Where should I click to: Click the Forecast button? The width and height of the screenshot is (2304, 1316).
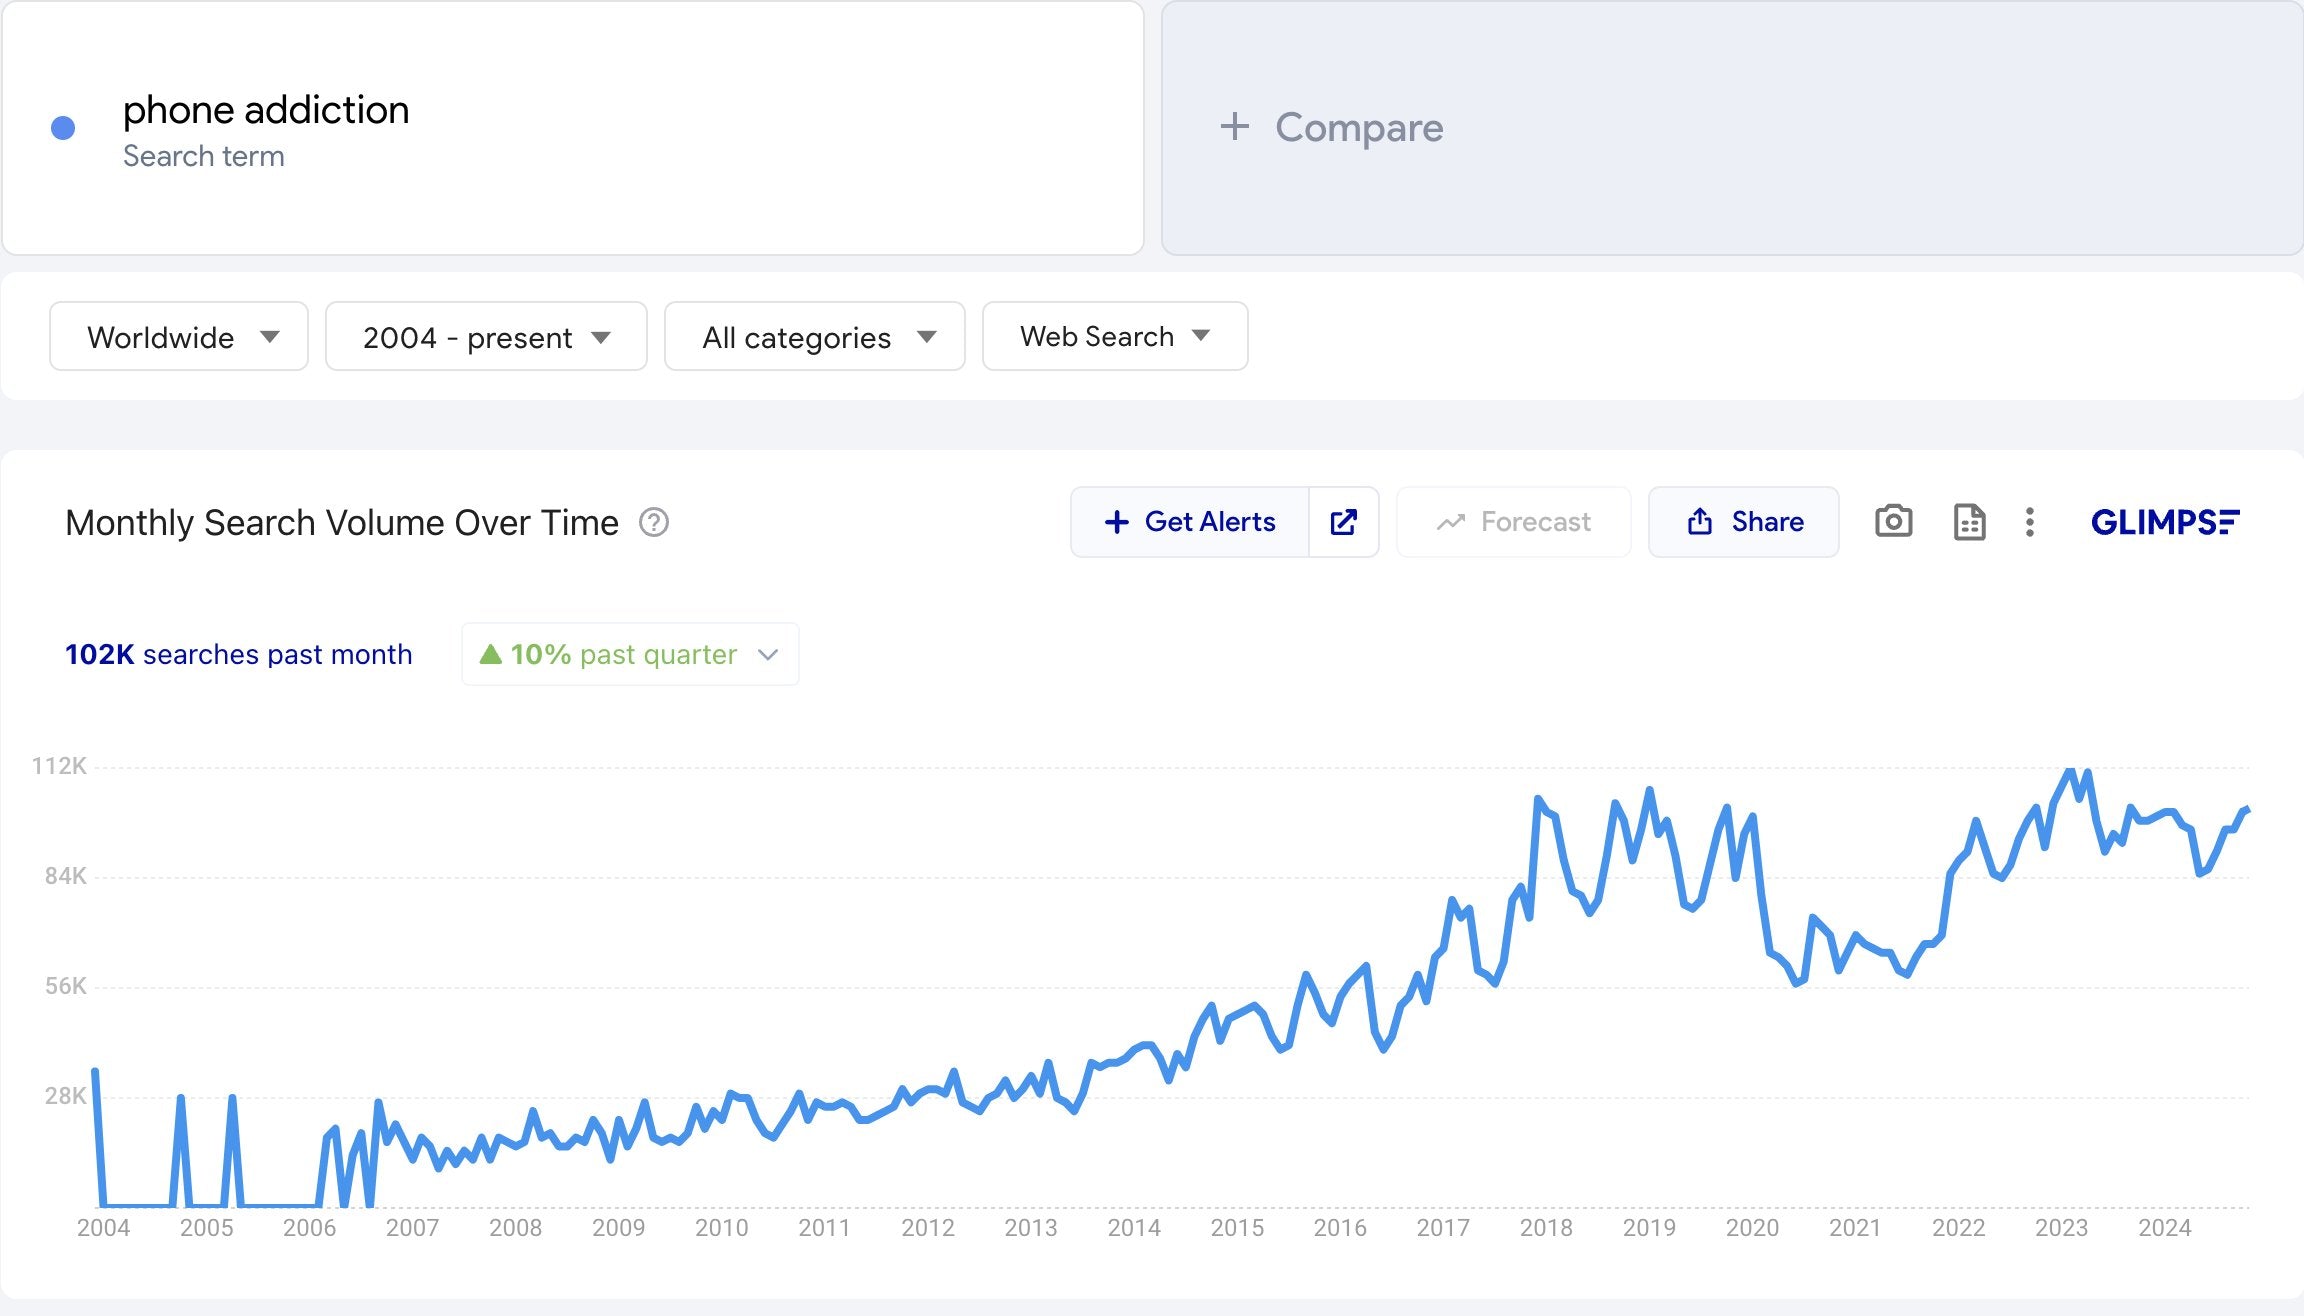pyautogui.click(x=1514, y=522)
